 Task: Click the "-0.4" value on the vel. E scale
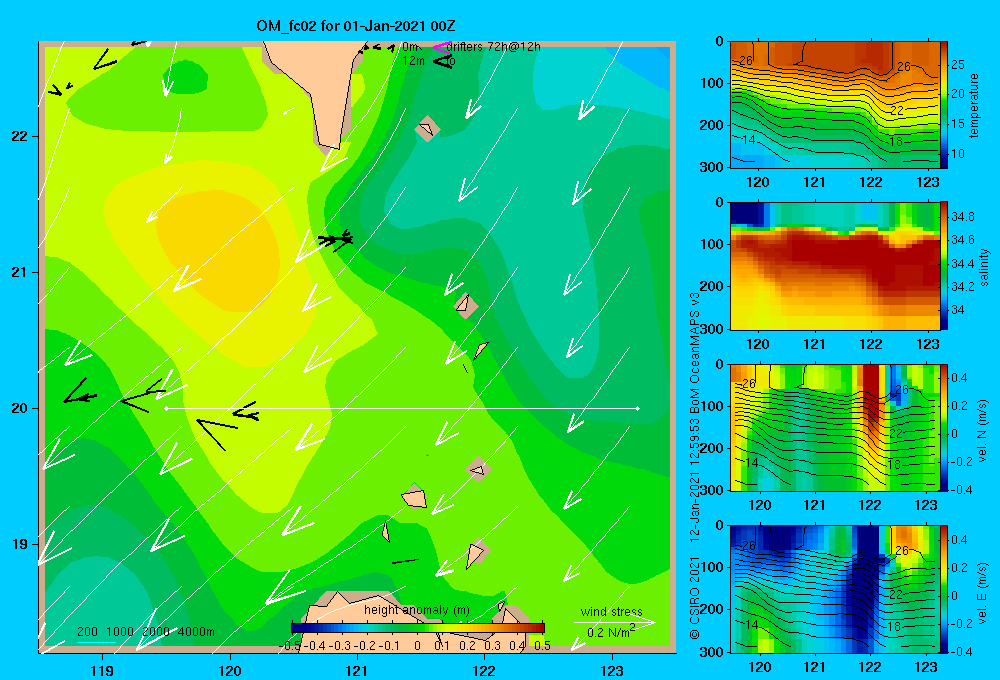(961, 651)
